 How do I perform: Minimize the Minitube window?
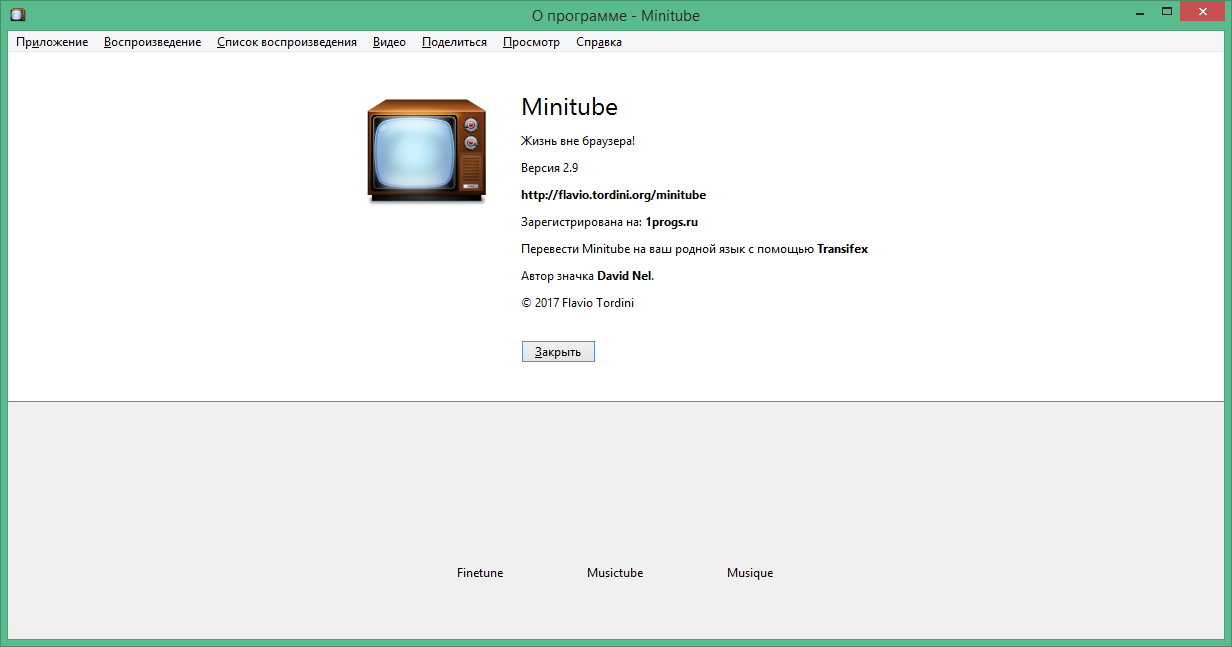1138,11
